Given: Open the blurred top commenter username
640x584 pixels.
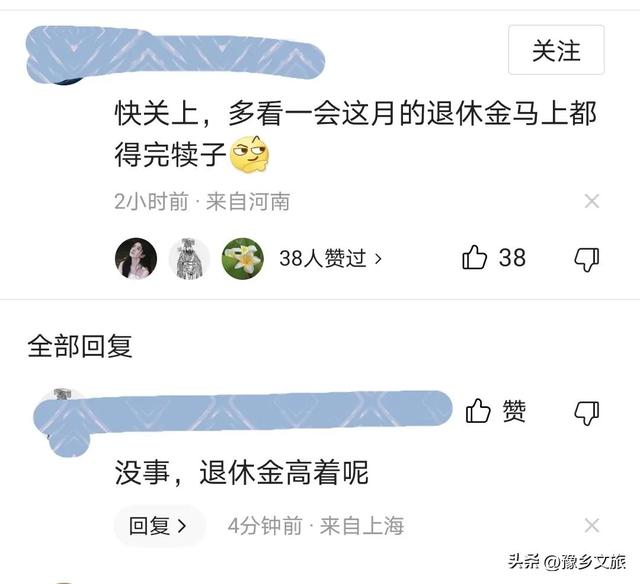Looking at the screenshot, I should tap(176, 53).
